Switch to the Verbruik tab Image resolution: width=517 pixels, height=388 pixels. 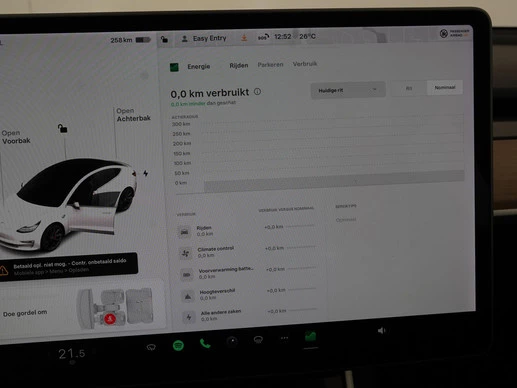tap(305, 64)
